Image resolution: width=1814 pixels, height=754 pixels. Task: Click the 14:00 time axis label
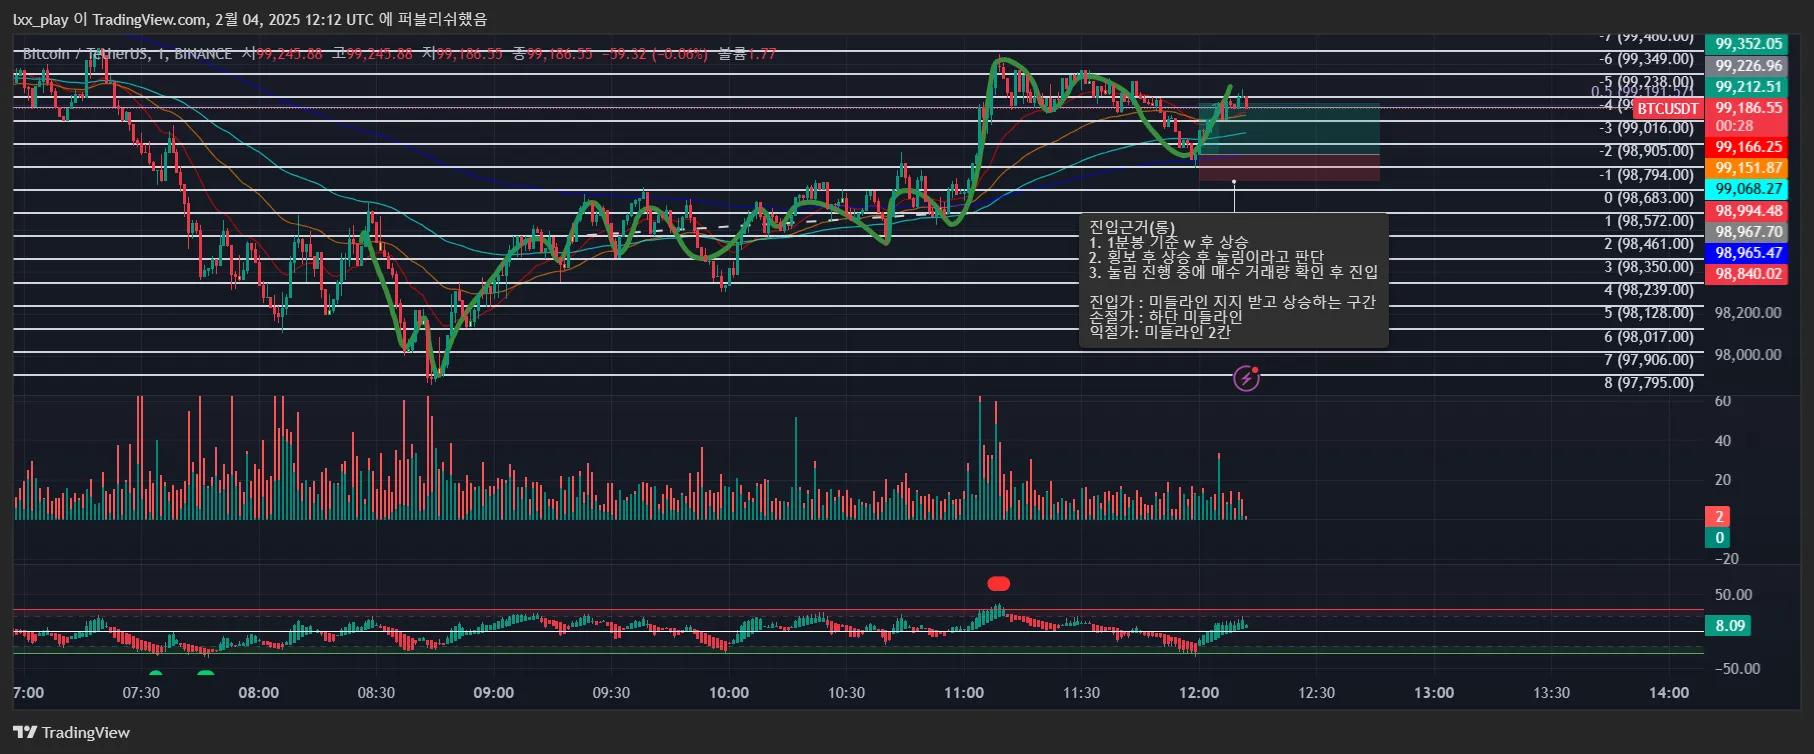(1669, 693)
